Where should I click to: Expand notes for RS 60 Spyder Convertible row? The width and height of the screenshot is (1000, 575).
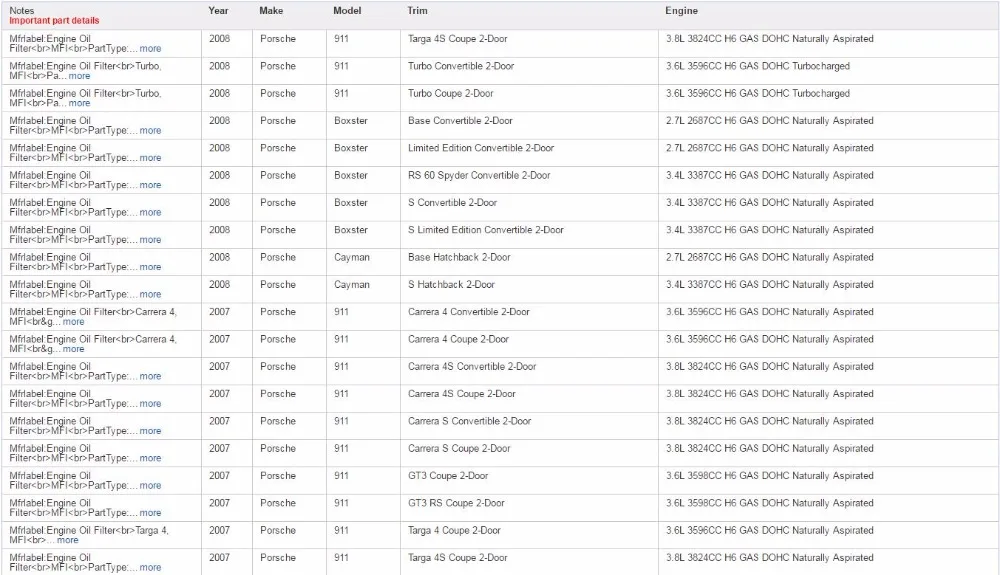(x=150, y=186)
